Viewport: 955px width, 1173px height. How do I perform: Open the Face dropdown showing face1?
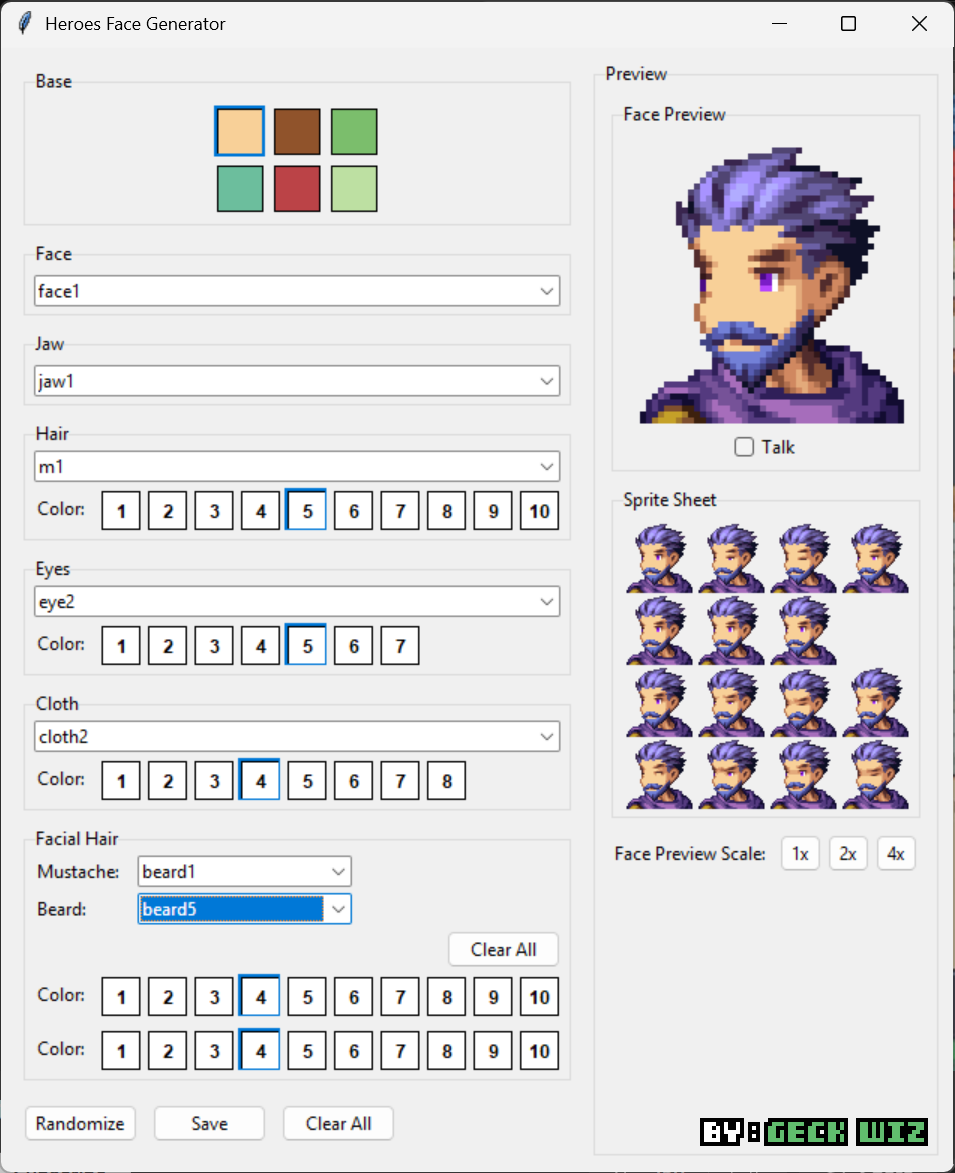tap(297, 291)
